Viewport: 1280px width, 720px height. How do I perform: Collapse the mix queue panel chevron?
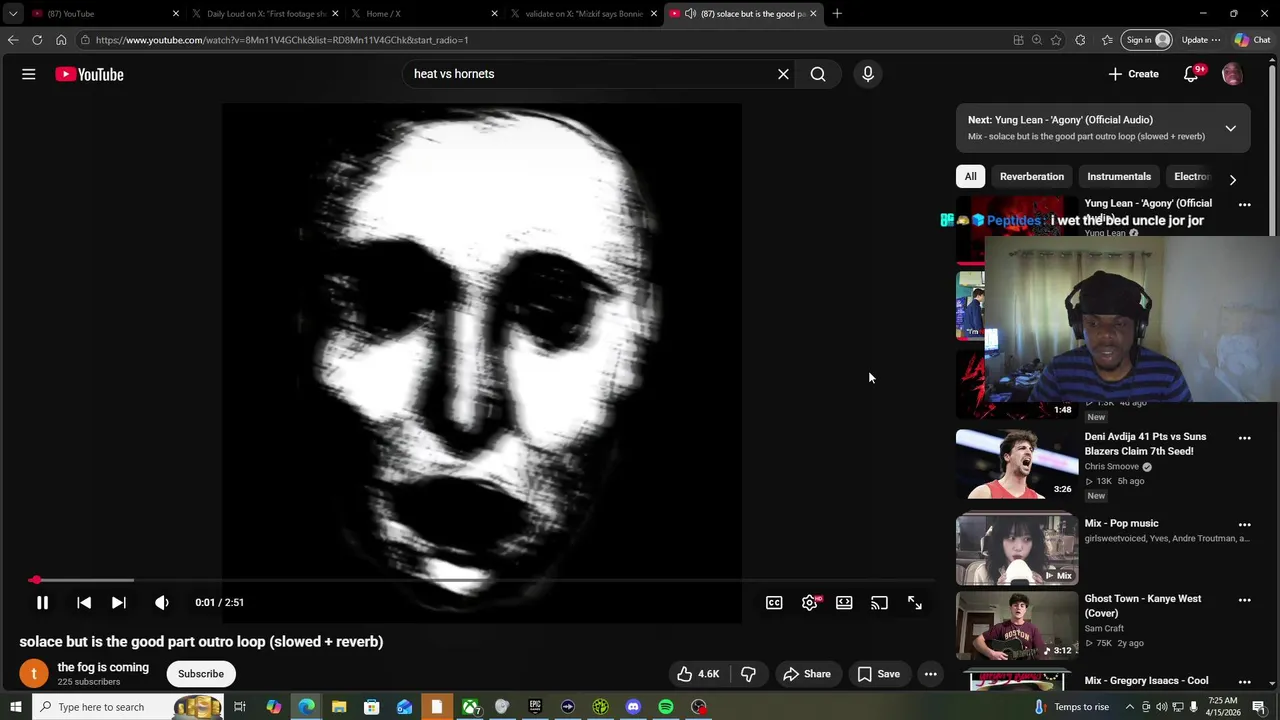[1231, 128]
